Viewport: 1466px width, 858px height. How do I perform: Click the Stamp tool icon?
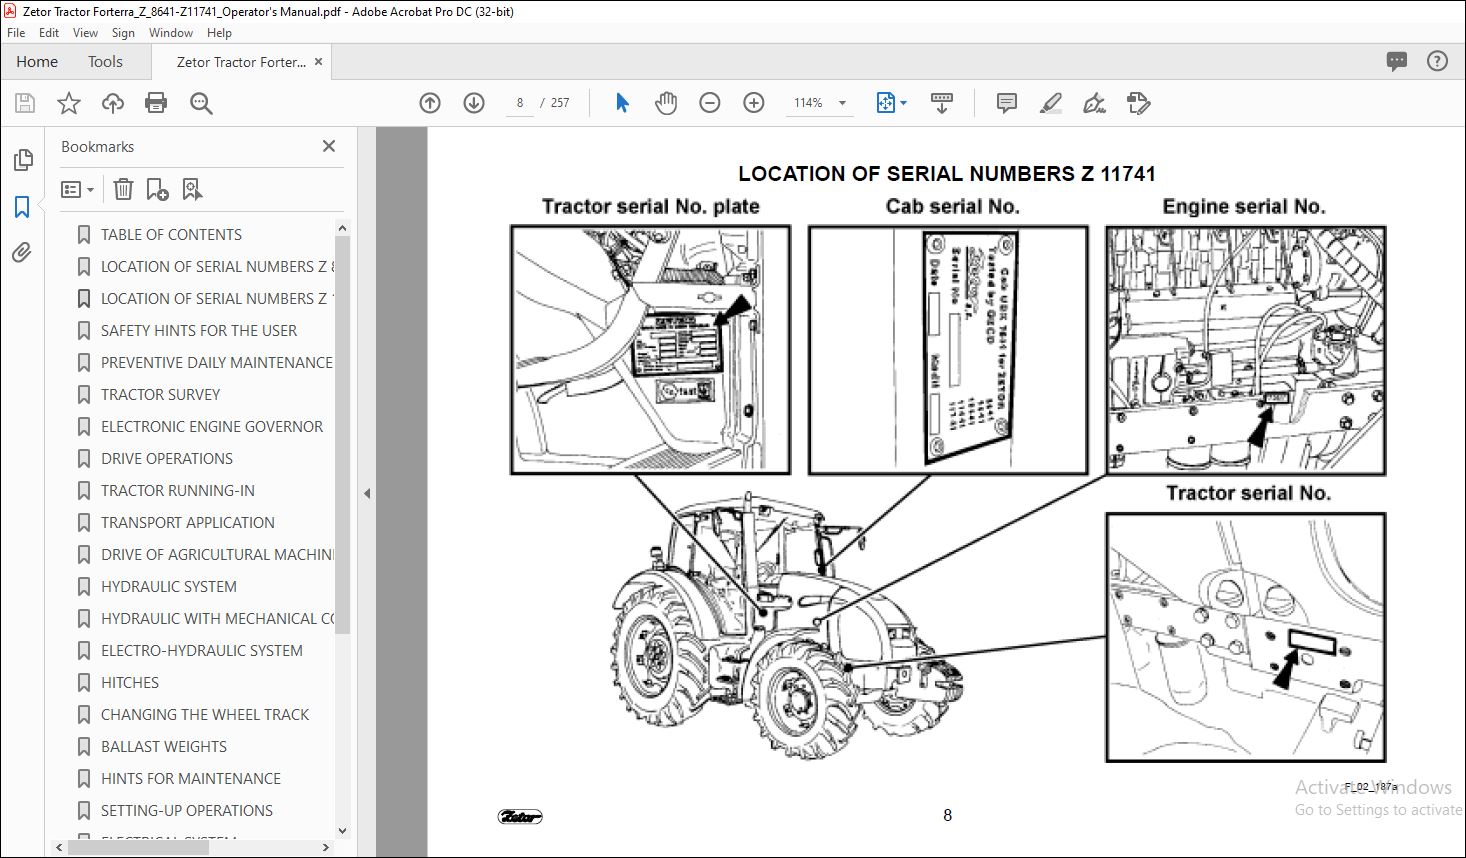[x=1138, y=103]
